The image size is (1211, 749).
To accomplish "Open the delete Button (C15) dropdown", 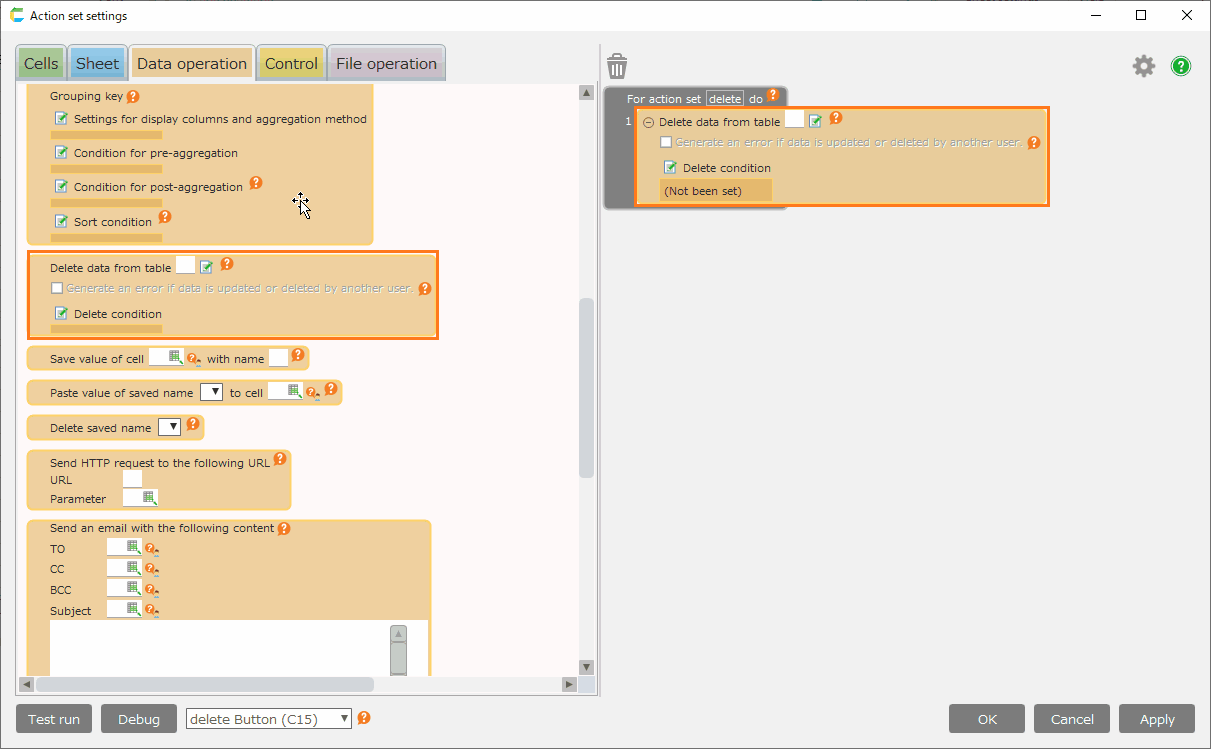I will click(x=269, y=719).
